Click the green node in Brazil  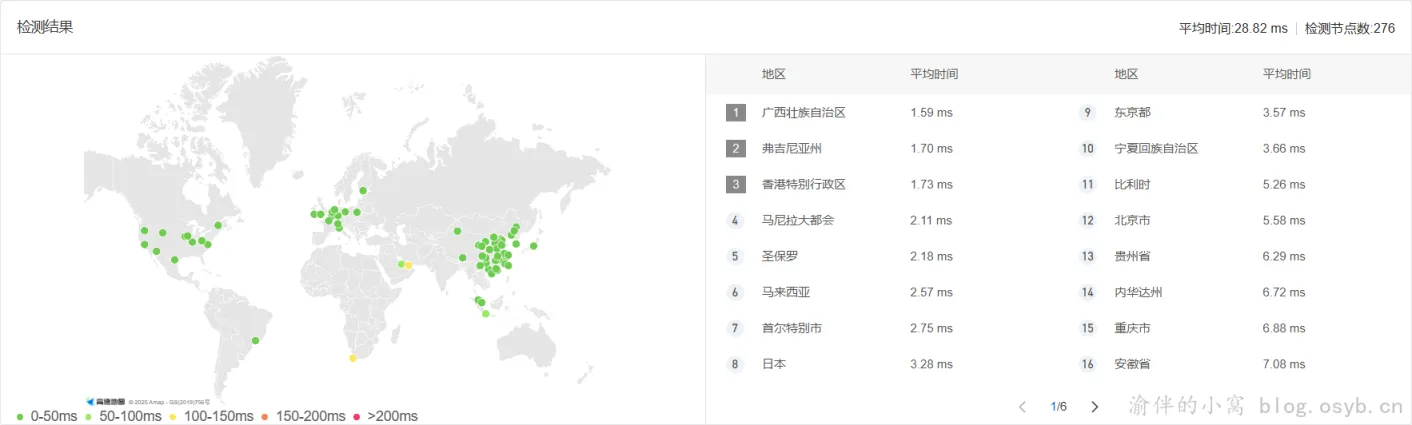(x=255, y=341)
